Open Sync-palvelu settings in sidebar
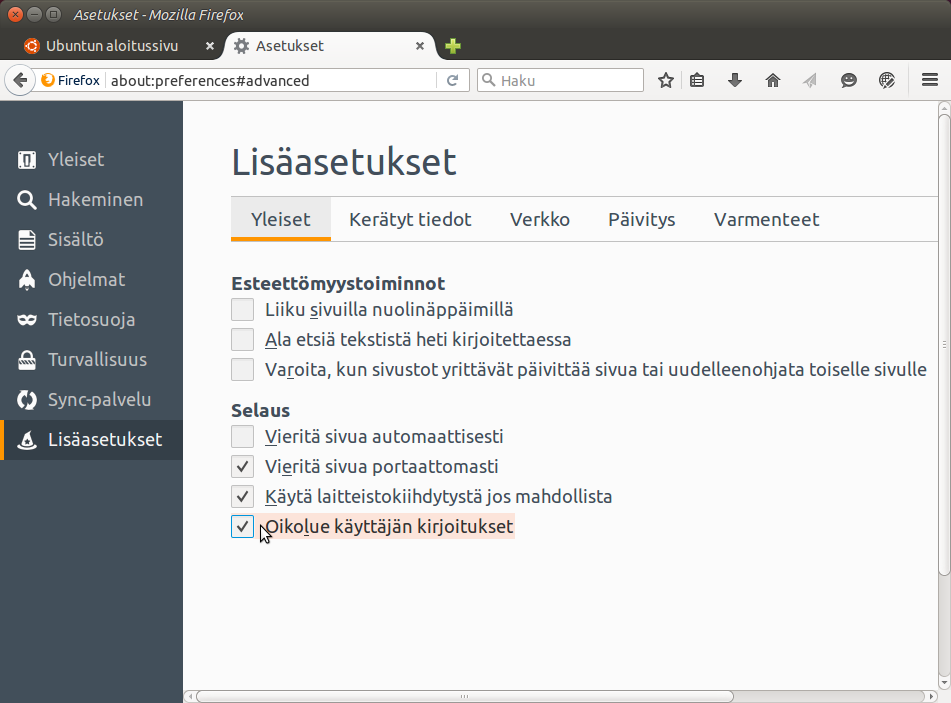The image size is (951, 703). point(99,400)
